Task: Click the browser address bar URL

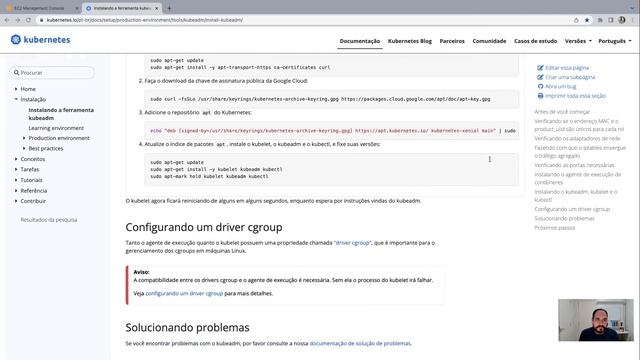Action: pos(144,20)
